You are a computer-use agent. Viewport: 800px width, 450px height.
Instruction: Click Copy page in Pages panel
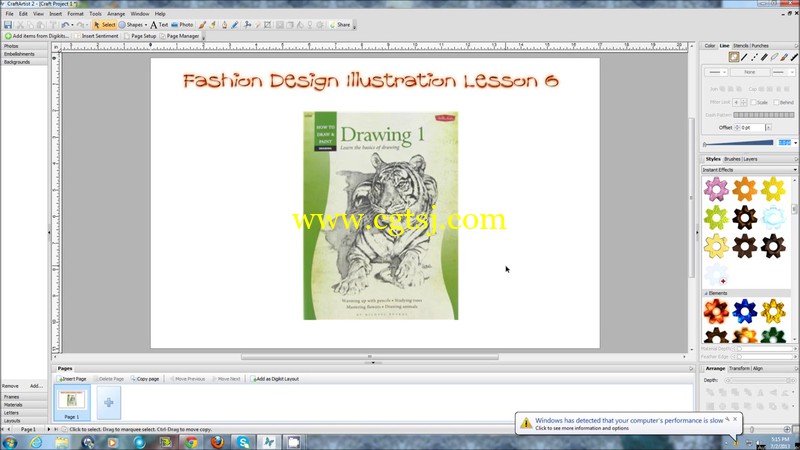[145, 379]
